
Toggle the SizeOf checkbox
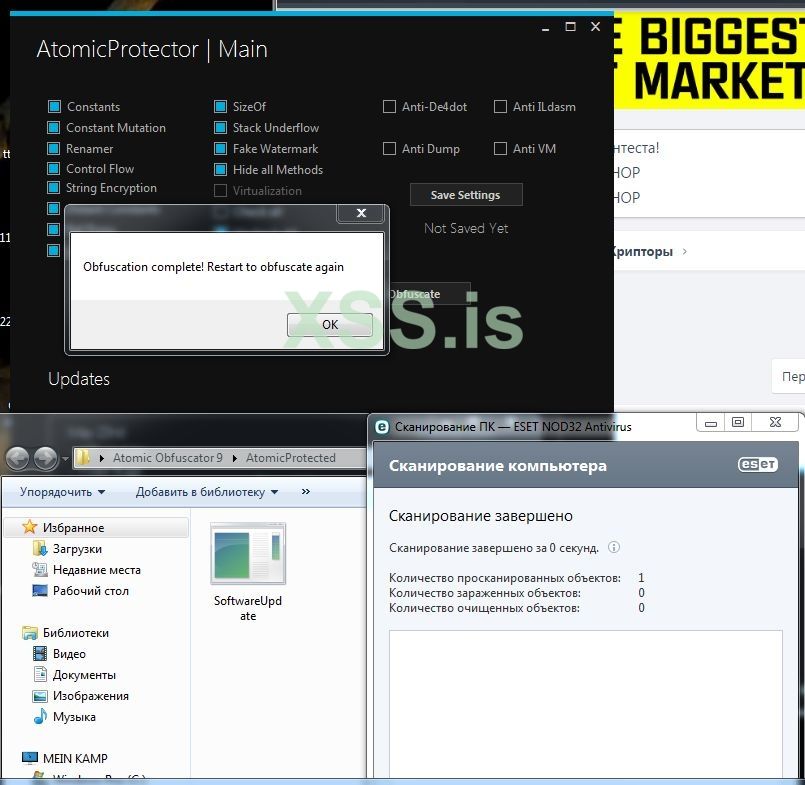tap(220, 107)
